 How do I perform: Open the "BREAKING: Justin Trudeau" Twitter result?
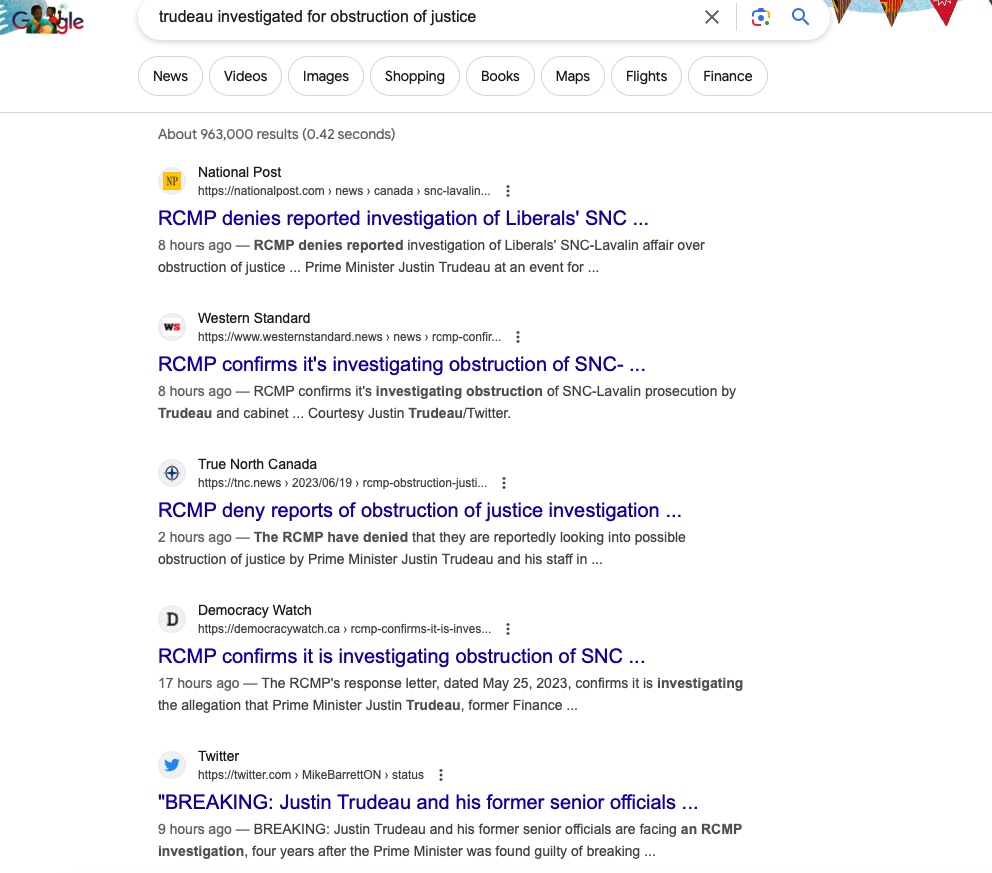[x=427, y=802]
